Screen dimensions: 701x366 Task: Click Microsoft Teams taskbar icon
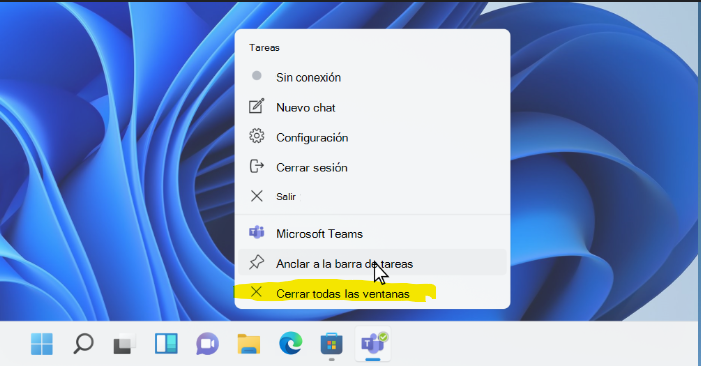tap(373, 344)
